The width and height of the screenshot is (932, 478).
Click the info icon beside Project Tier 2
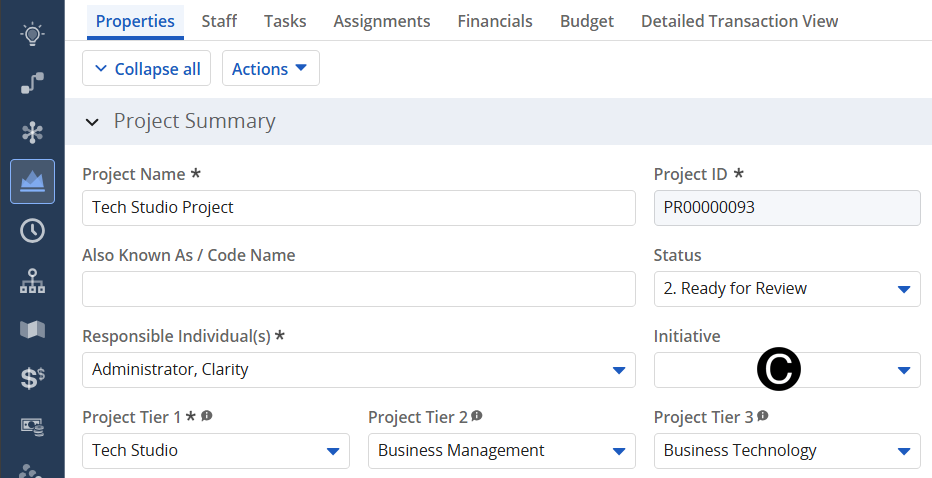tap(477, 416)
